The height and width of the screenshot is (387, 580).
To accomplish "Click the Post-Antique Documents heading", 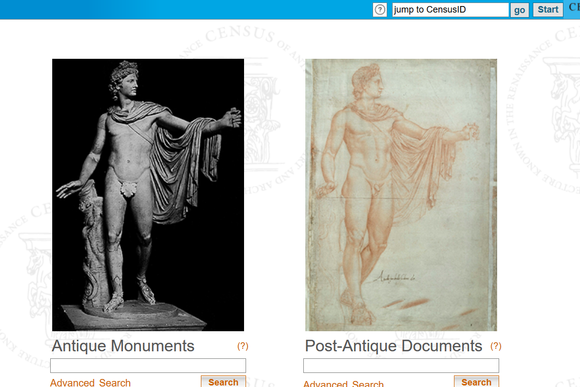I will click(394, 346).
